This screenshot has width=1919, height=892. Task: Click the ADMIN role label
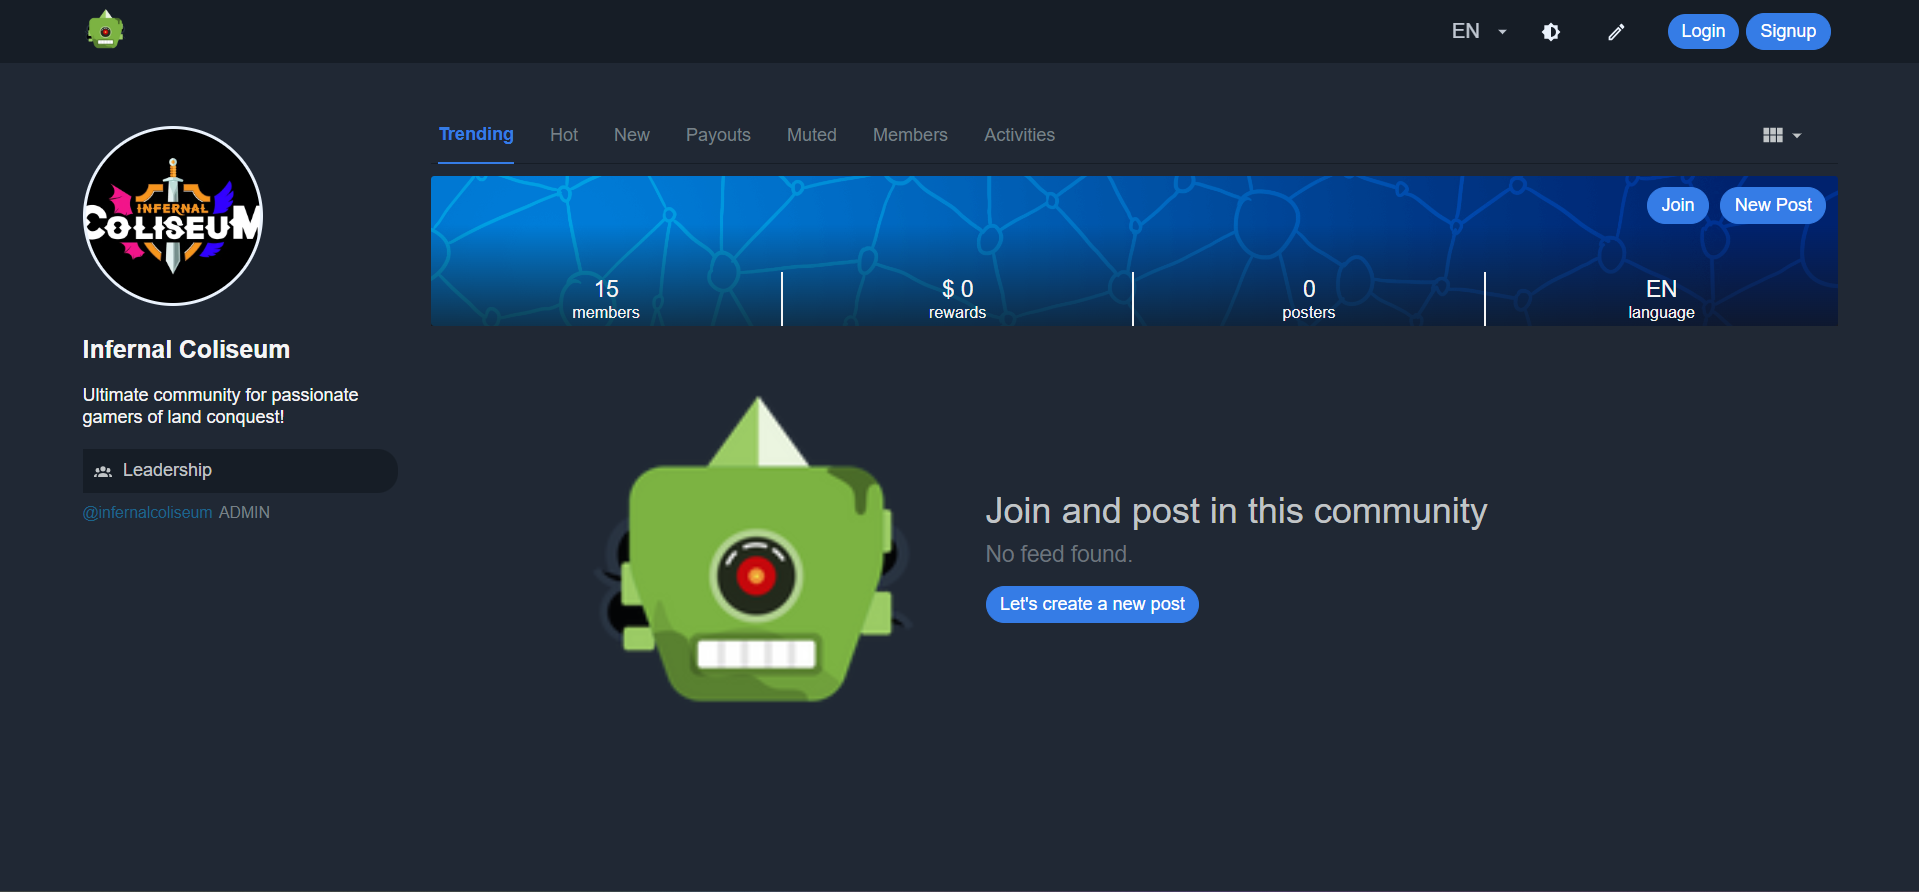tap(244, 512)
